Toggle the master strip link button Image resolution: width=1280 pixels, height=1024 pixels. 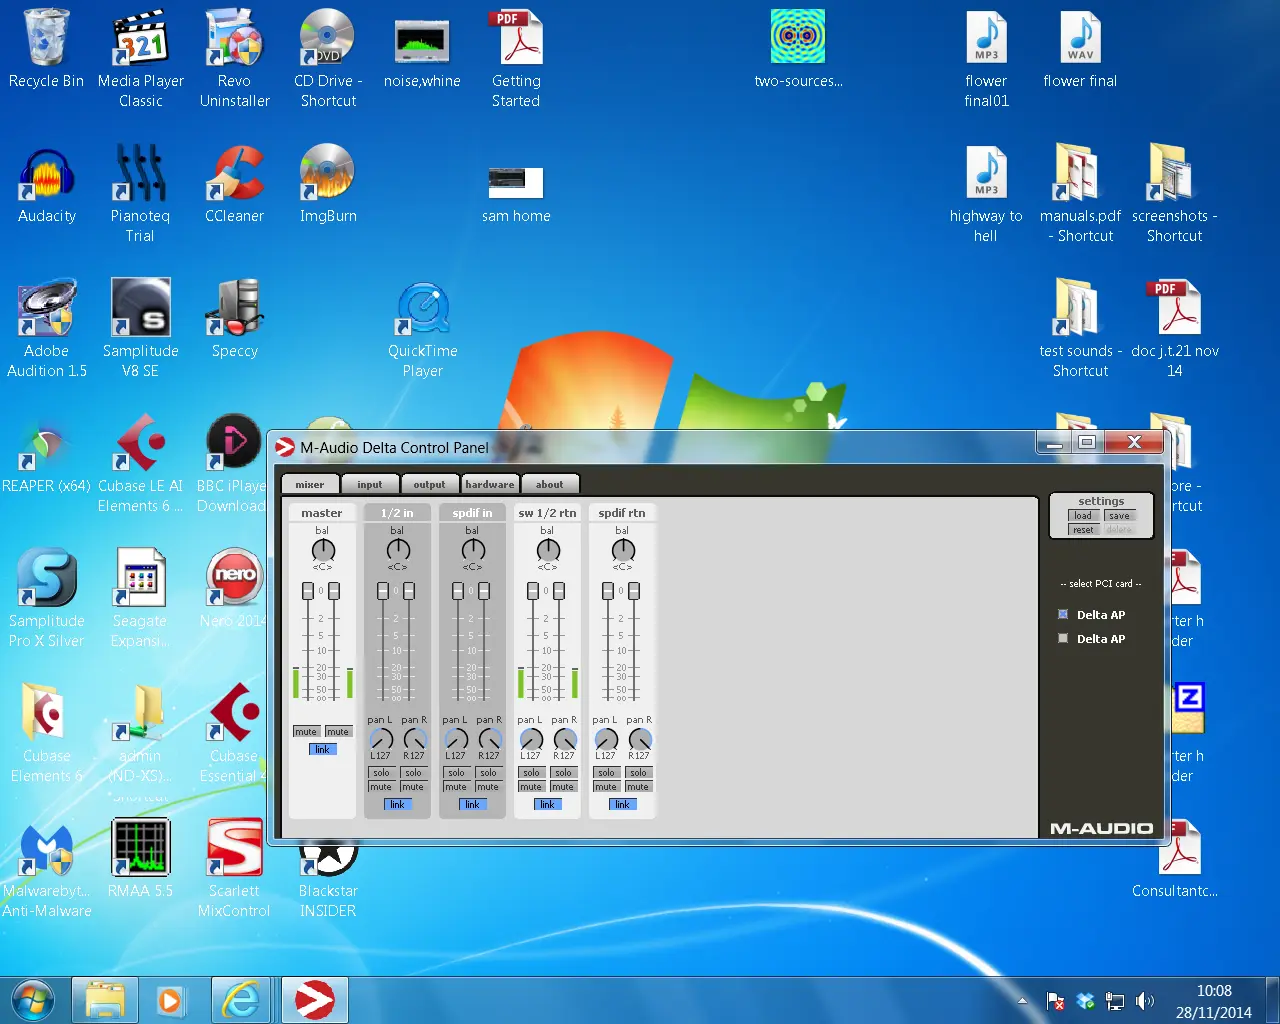[x=322, y=749]
